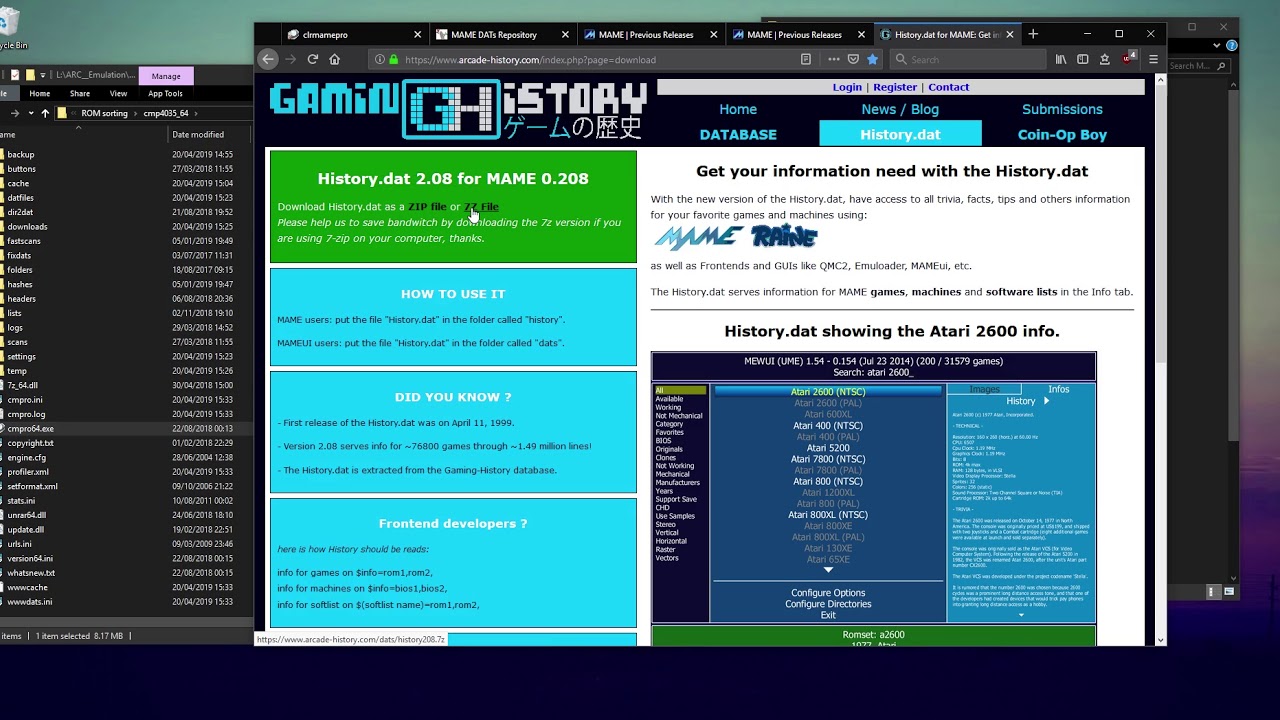This screenshot has width=1280, height=720.
Task: Expand ROM sorting breadcrumb arrow
Action: [134, 113]
